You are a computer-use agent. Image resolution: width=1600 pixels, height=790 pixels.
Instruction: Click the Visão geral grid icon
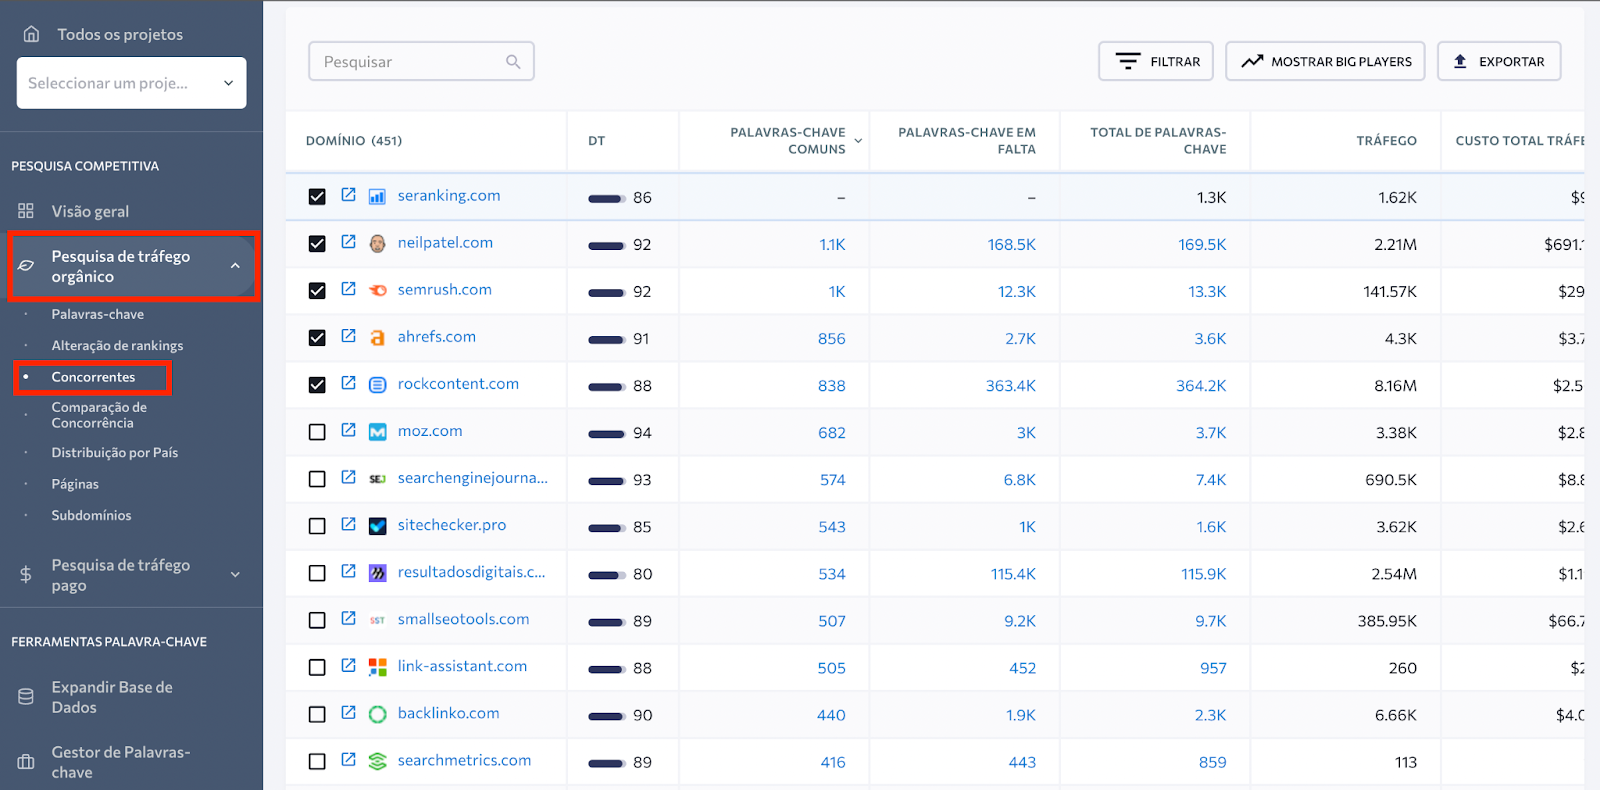pyautogui.click(x=26, y=211)
